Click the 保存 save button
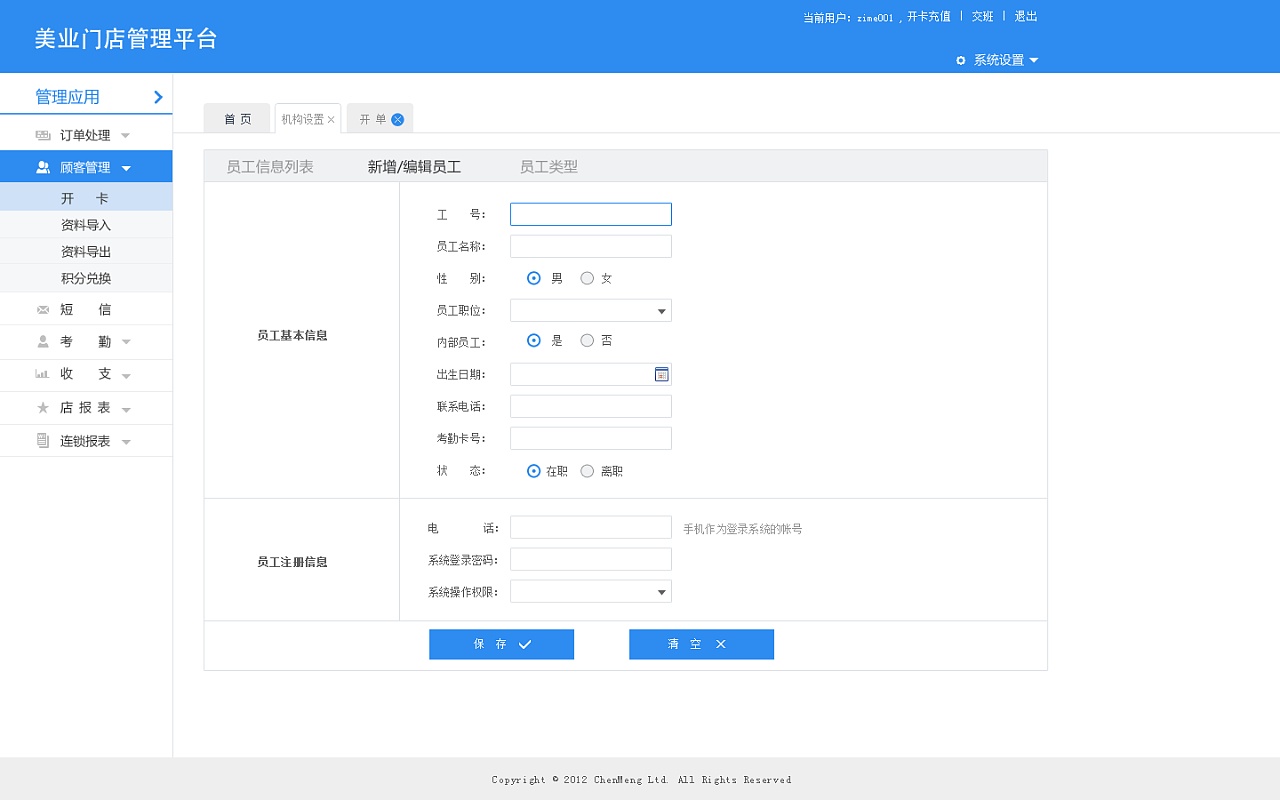The height and width of the screenshot is (800, 1280). [x=501, y=644]
